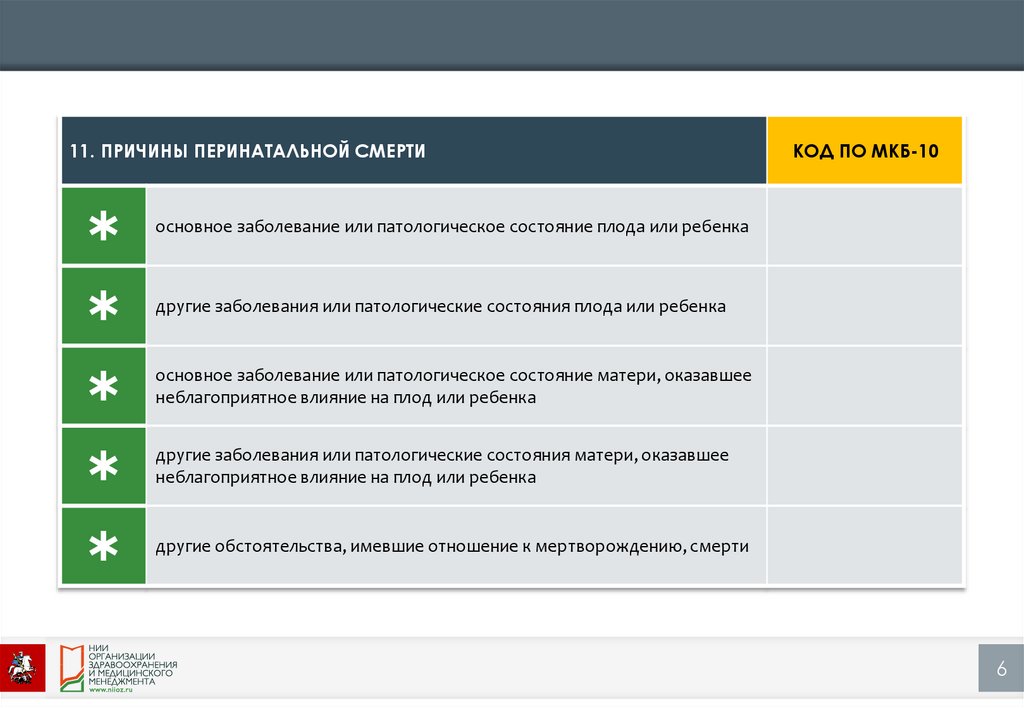Select the asterisk next to основное заболевание матери
Screen dimensions: 1024x708
coord(103,386)
